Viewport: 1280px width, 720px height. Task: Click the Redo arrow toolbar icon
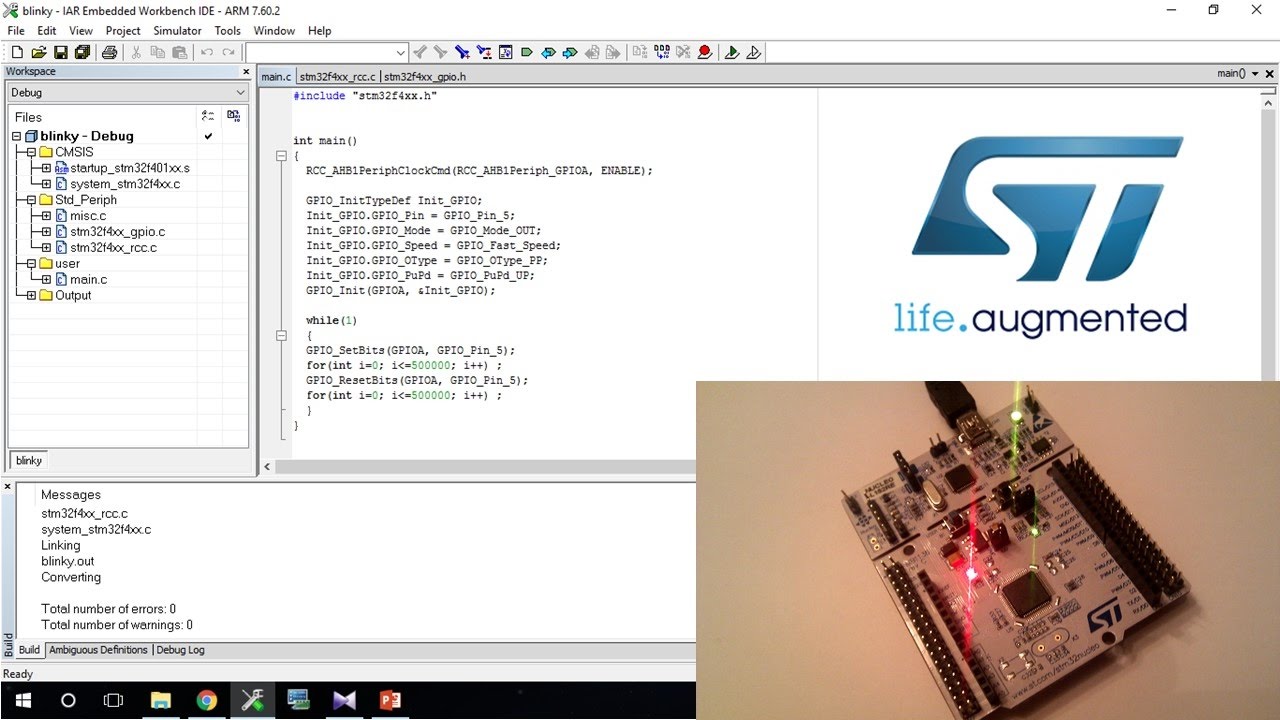pyautogui.click(x=229, y=52)
